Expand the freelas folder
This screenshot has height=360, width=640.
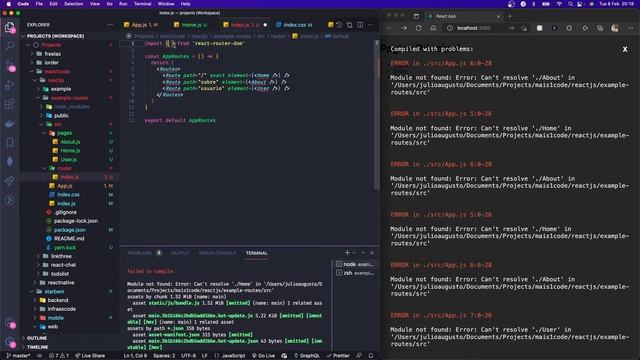pyautogui.click(x=52, y=54)
